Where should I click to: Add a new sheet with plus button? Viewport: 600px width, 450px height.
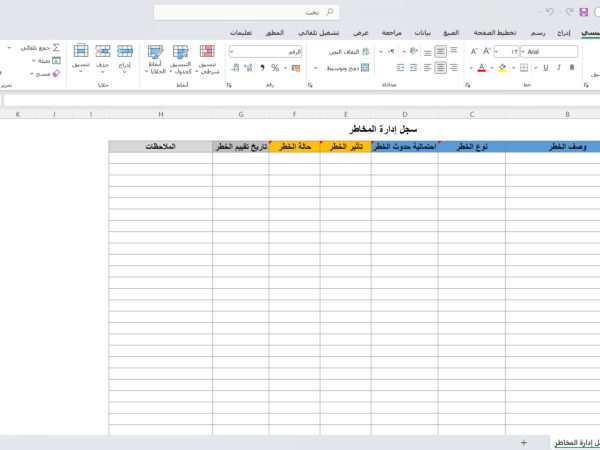(x=523, y=441)
